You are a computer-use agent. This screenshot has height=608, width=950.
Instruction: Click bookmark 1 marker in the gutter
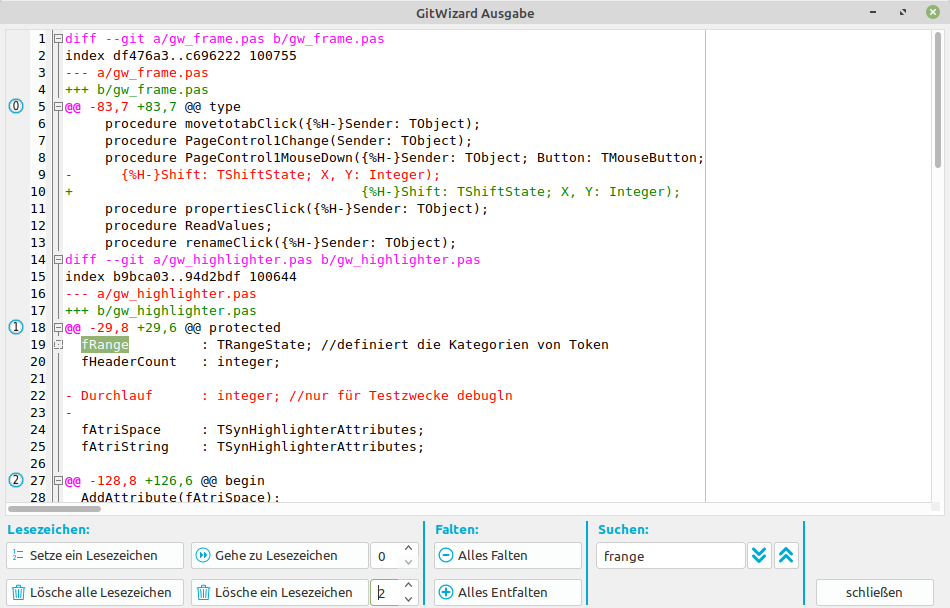pos(15,327)
